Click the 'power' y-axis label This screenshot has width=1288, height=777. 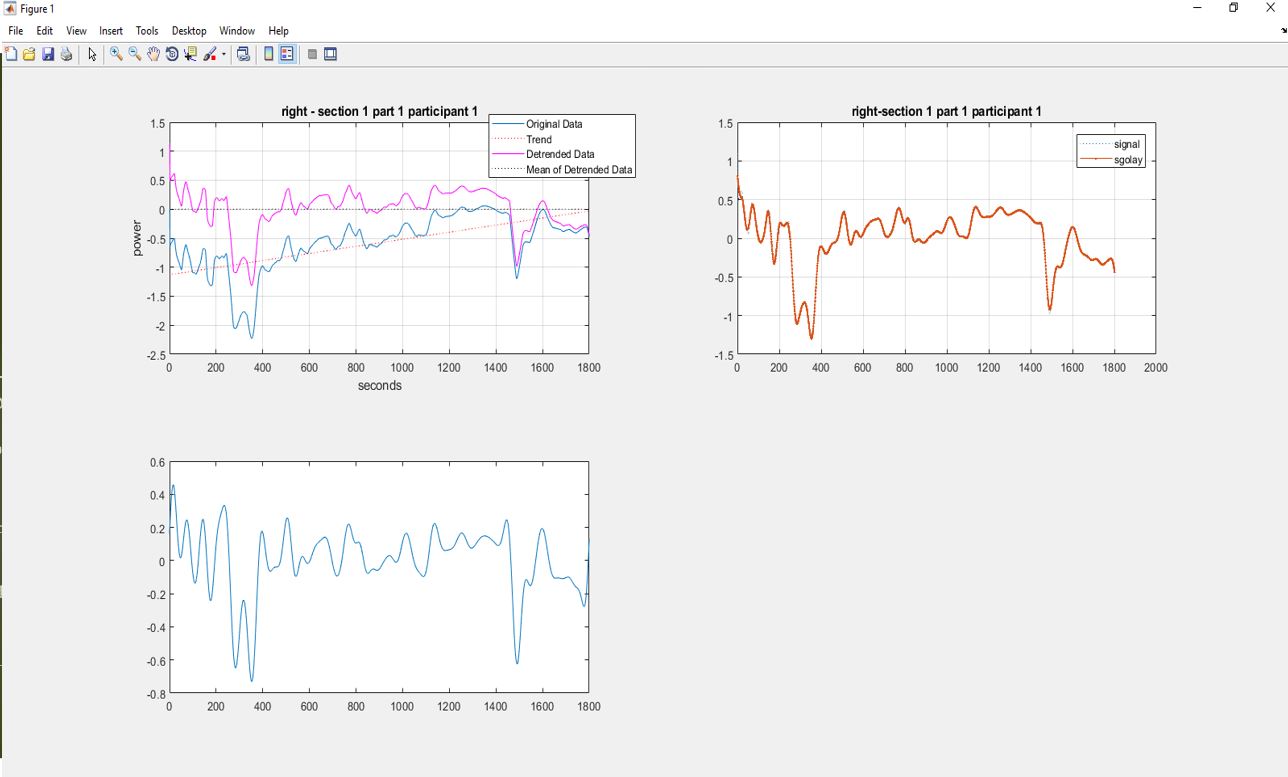click(137, 238)
